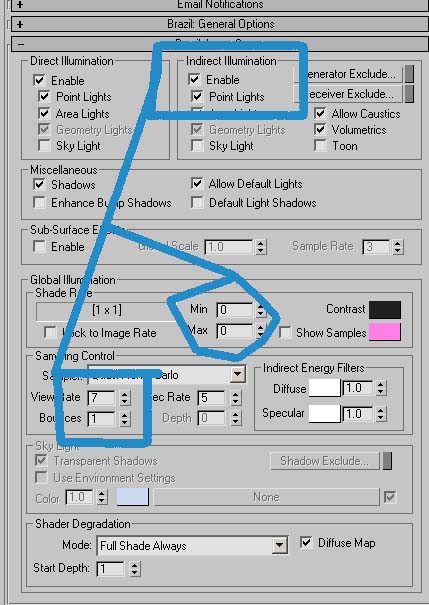Toggle Direct Illumination Sky Light checkbox
The height and width of the screenshot is (605, 429).
(44, 146)
